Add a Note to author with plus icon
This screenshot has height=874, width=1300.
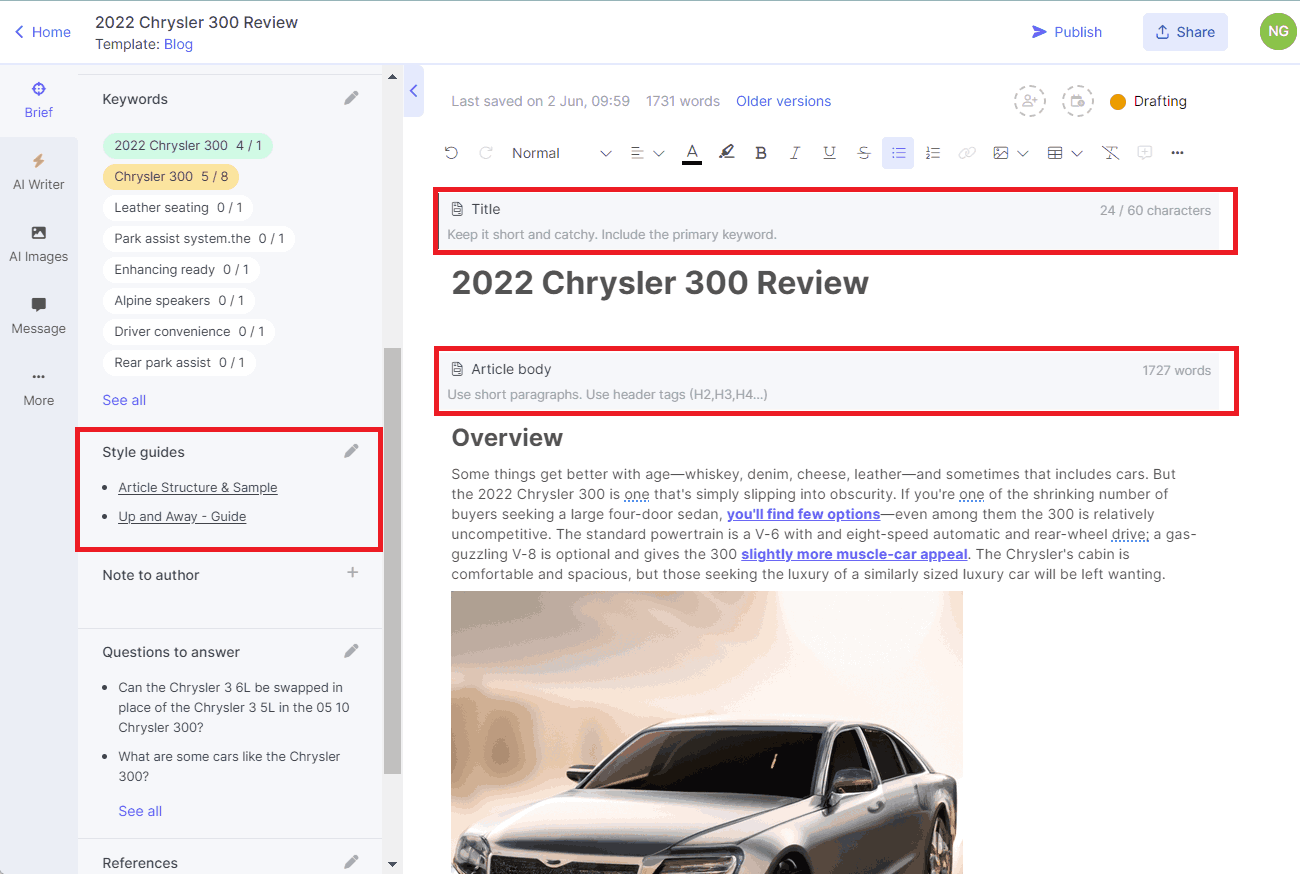[352, 573]
